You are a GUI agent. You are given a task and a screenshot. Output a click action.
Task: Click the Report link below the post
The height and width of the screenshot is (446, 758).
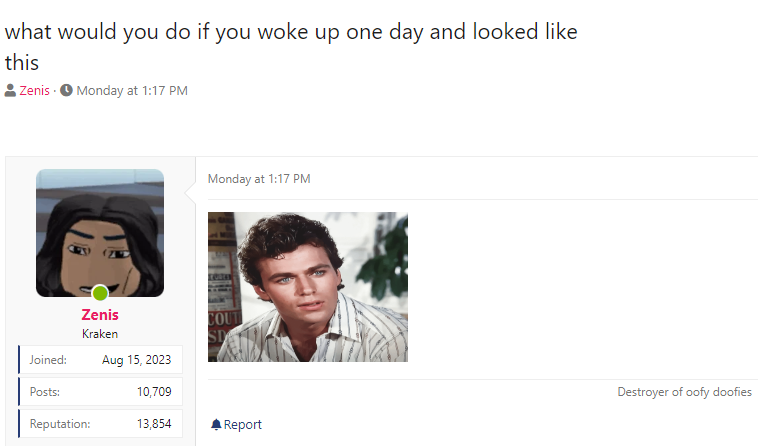[x=243, y=424]
